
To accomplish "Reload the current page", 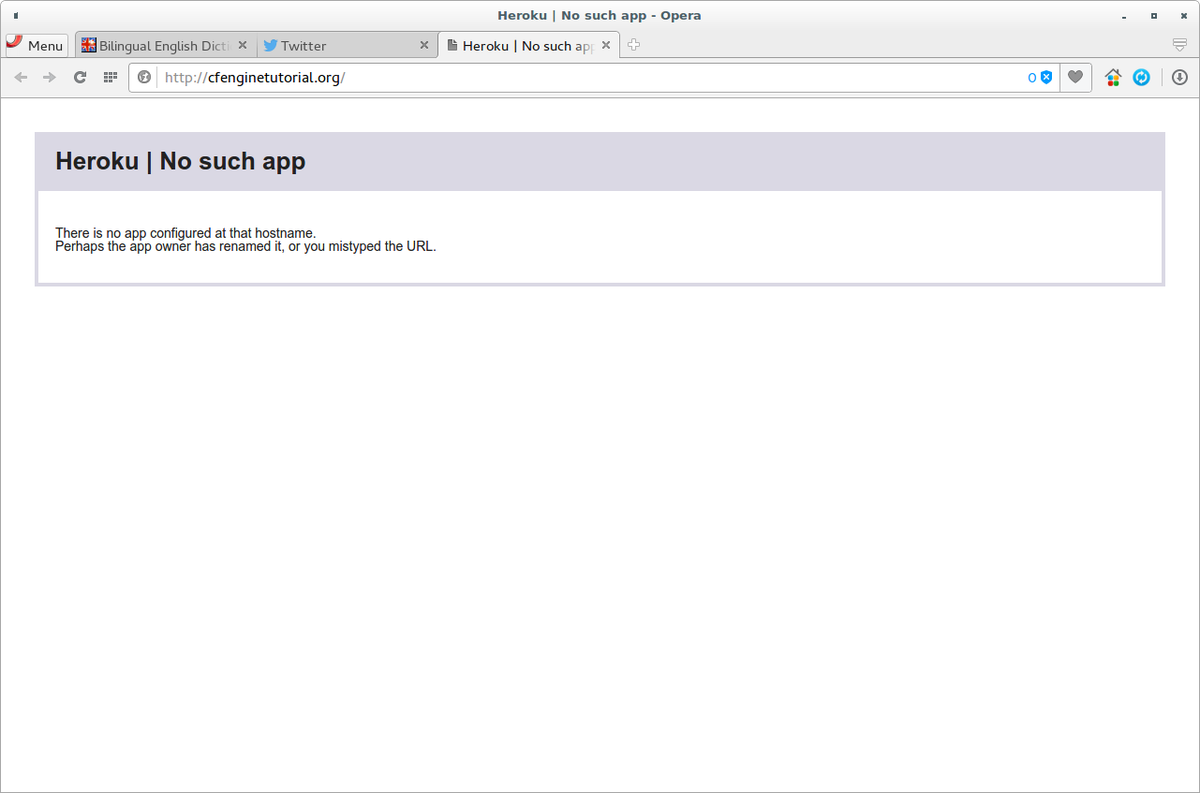I will [80, 77].
